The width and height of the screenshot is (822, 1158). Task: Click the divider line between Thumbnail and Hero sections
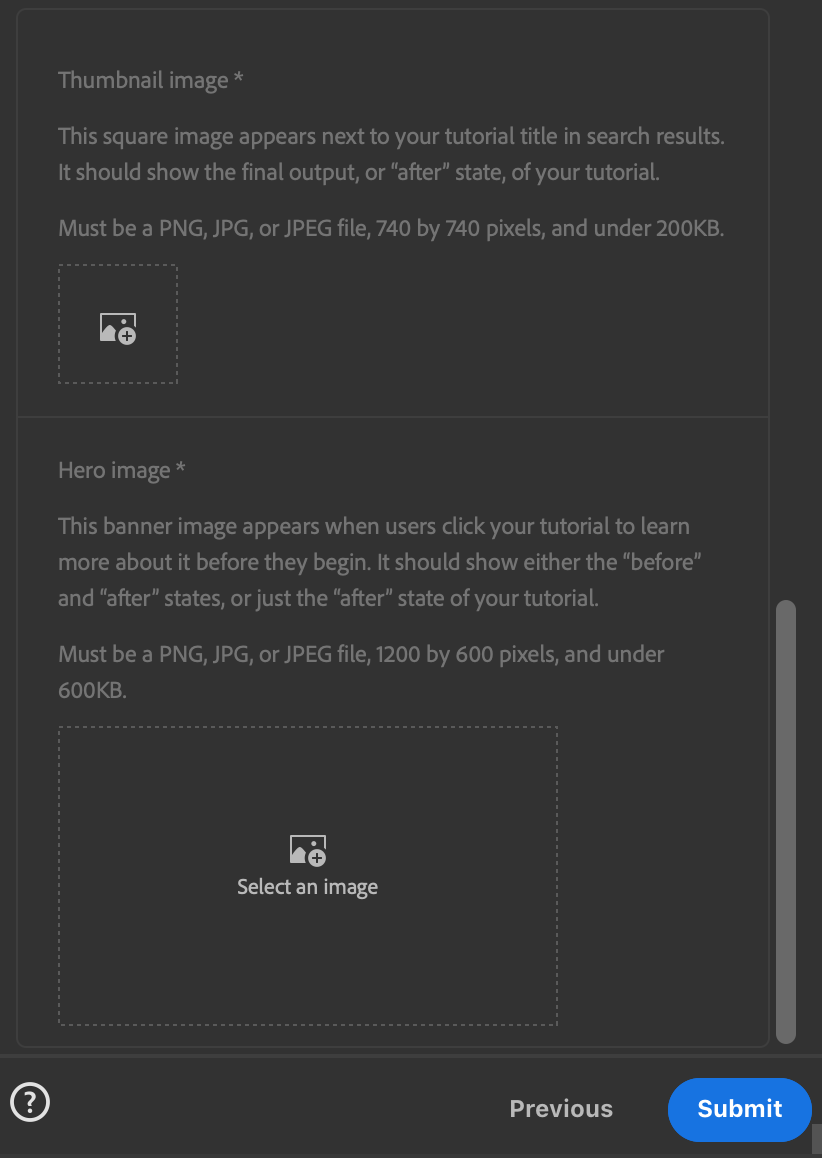pos(393,417)
